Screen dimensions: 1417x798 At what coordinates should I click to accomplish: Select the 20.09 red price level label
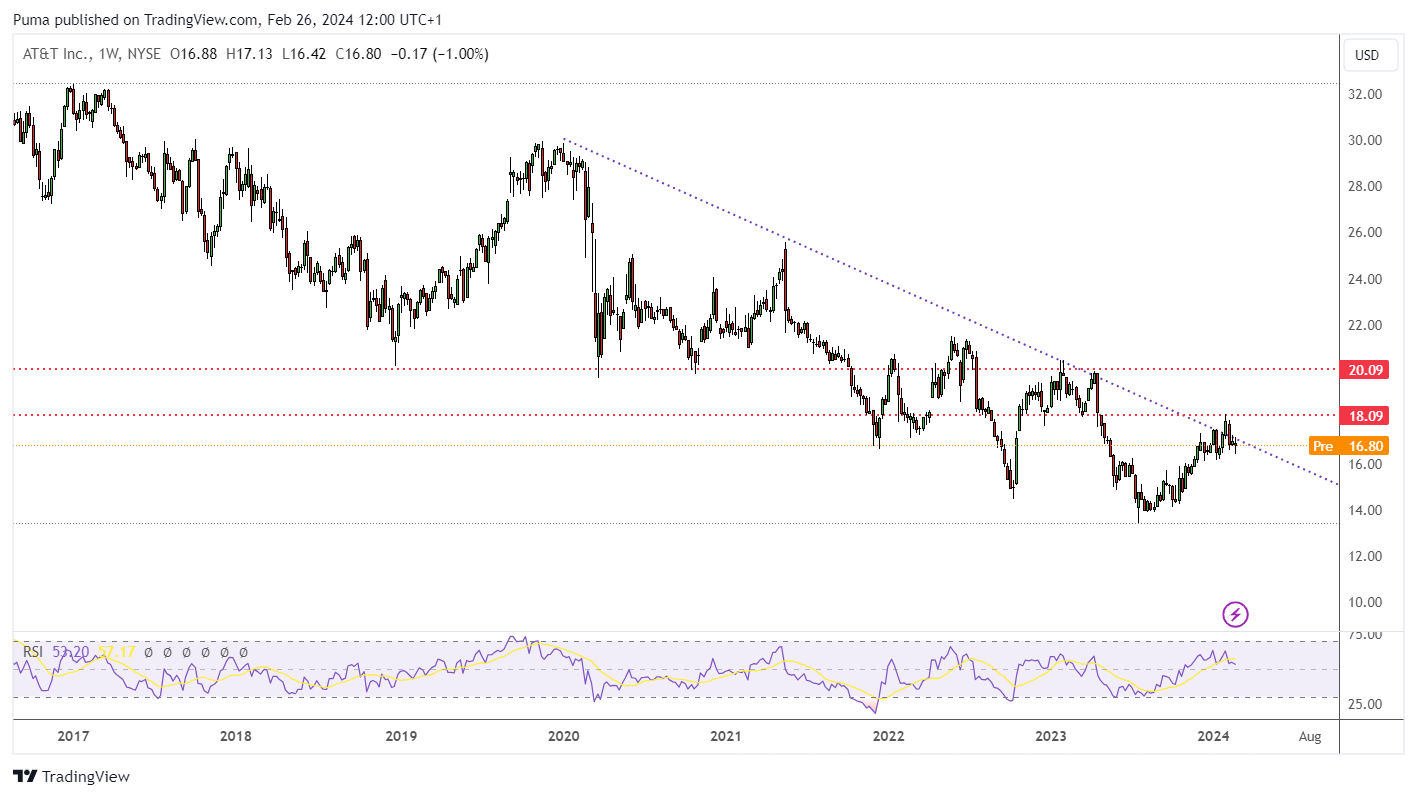(x=1366, y=370)
